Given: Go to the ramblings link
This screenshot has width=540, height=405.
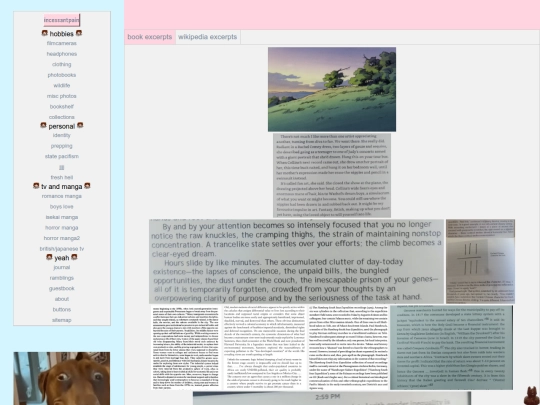Looking at the screenshot, I should coord(62,278).
